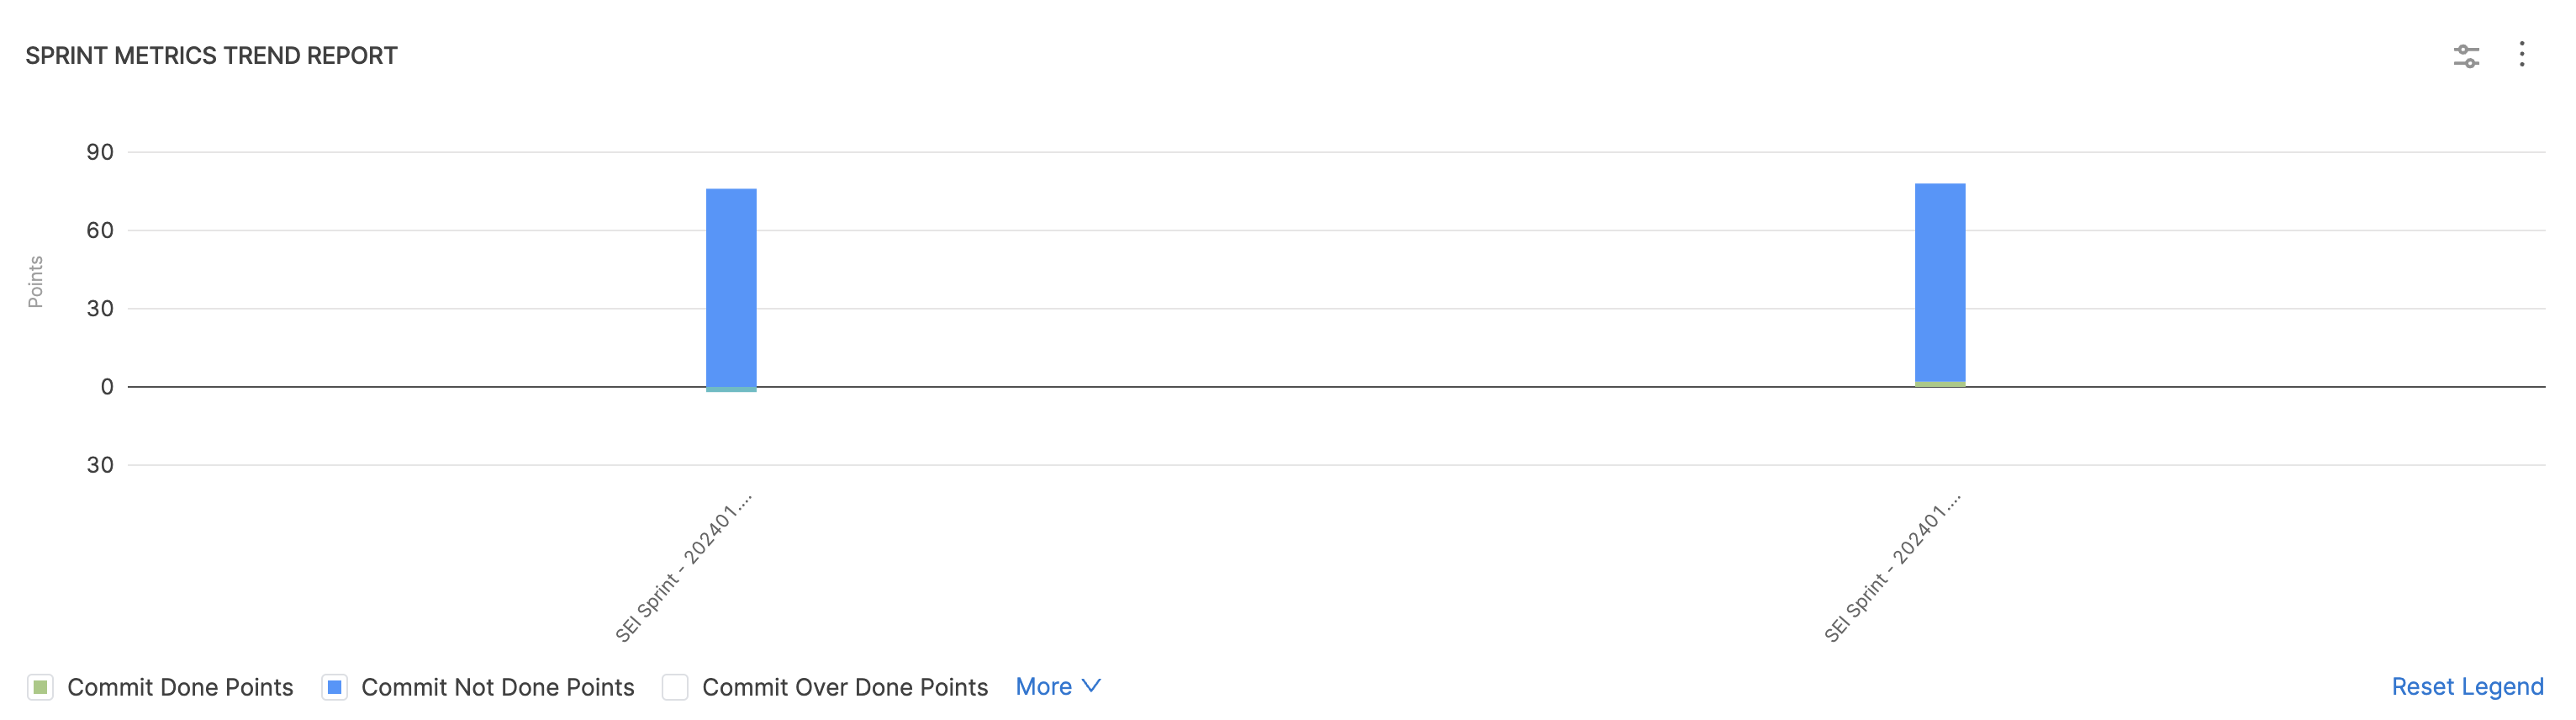
Task: Click green segment at base of second bar
Action: point(1940,384)
